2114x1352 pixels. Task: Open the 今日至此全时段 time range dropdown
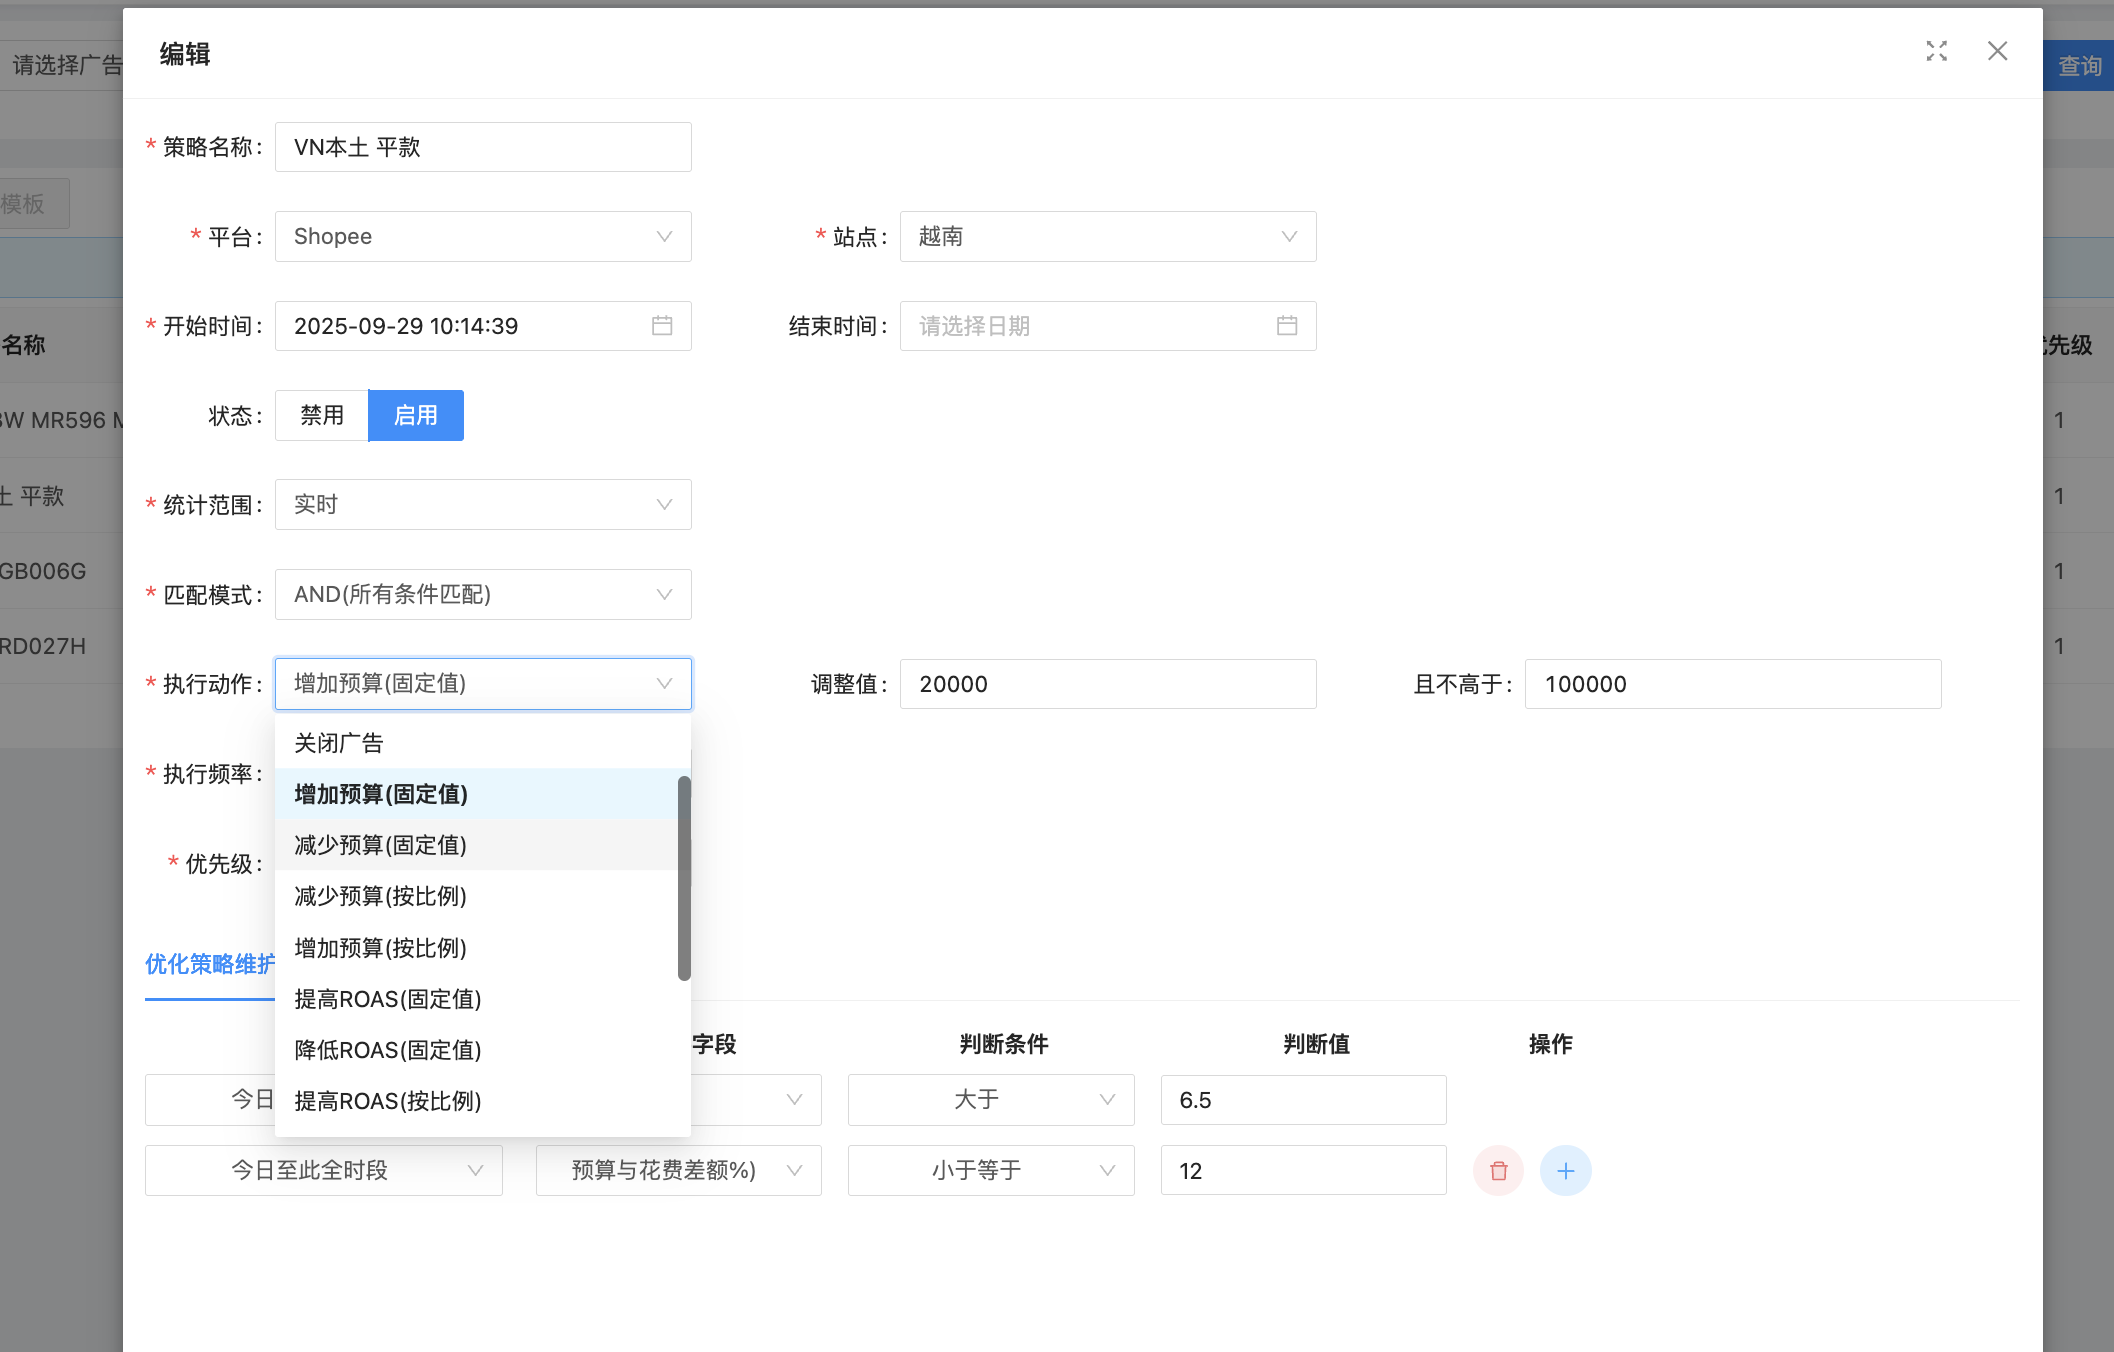tap(323, 1170)
